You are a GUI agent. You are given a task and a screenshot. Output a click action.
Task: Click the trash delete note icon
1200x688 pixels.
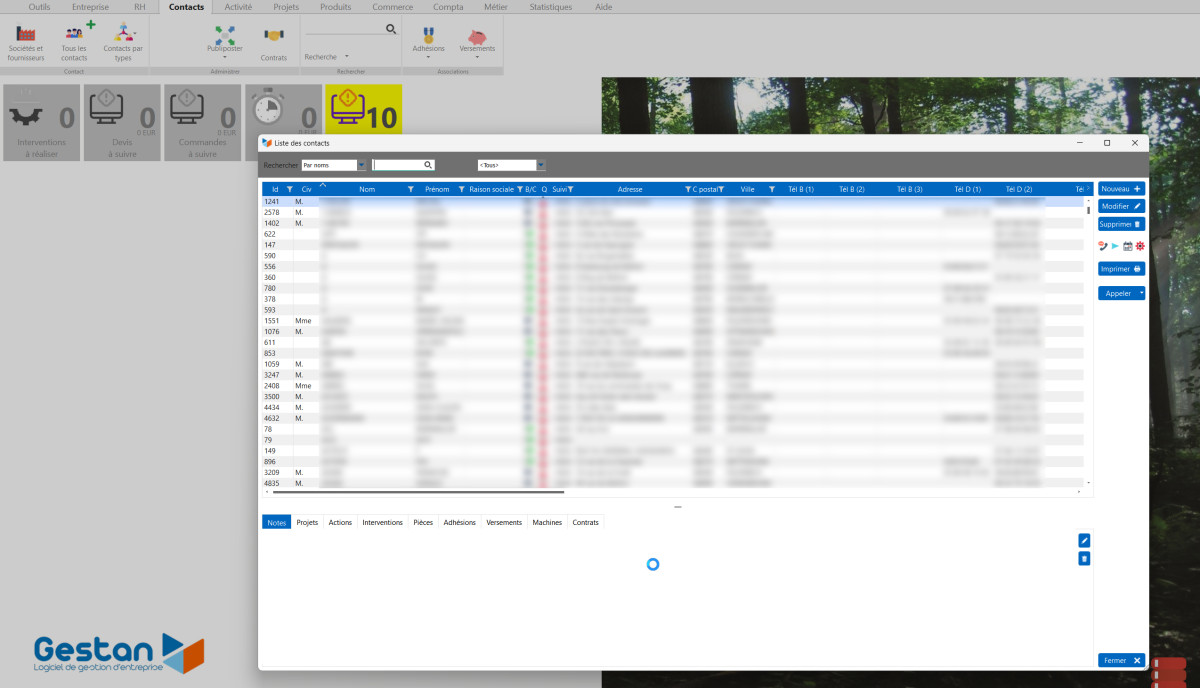pos(1084,558)
